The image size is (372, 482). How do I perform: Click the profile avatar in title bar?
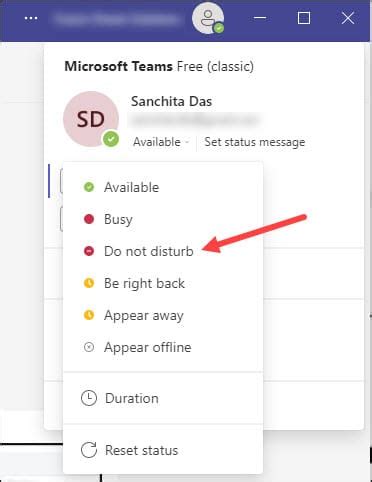(x=208, y=18)
